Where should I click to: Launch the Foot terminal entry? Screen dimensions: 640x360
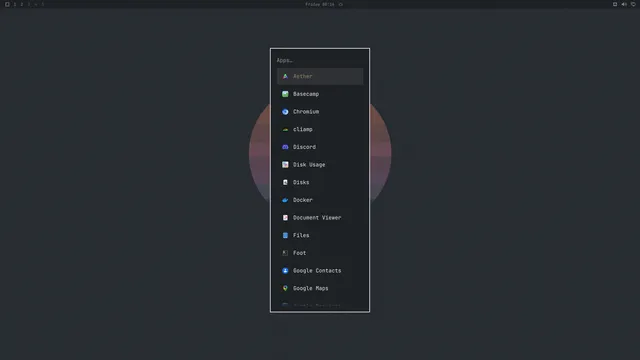pos(320,253)
